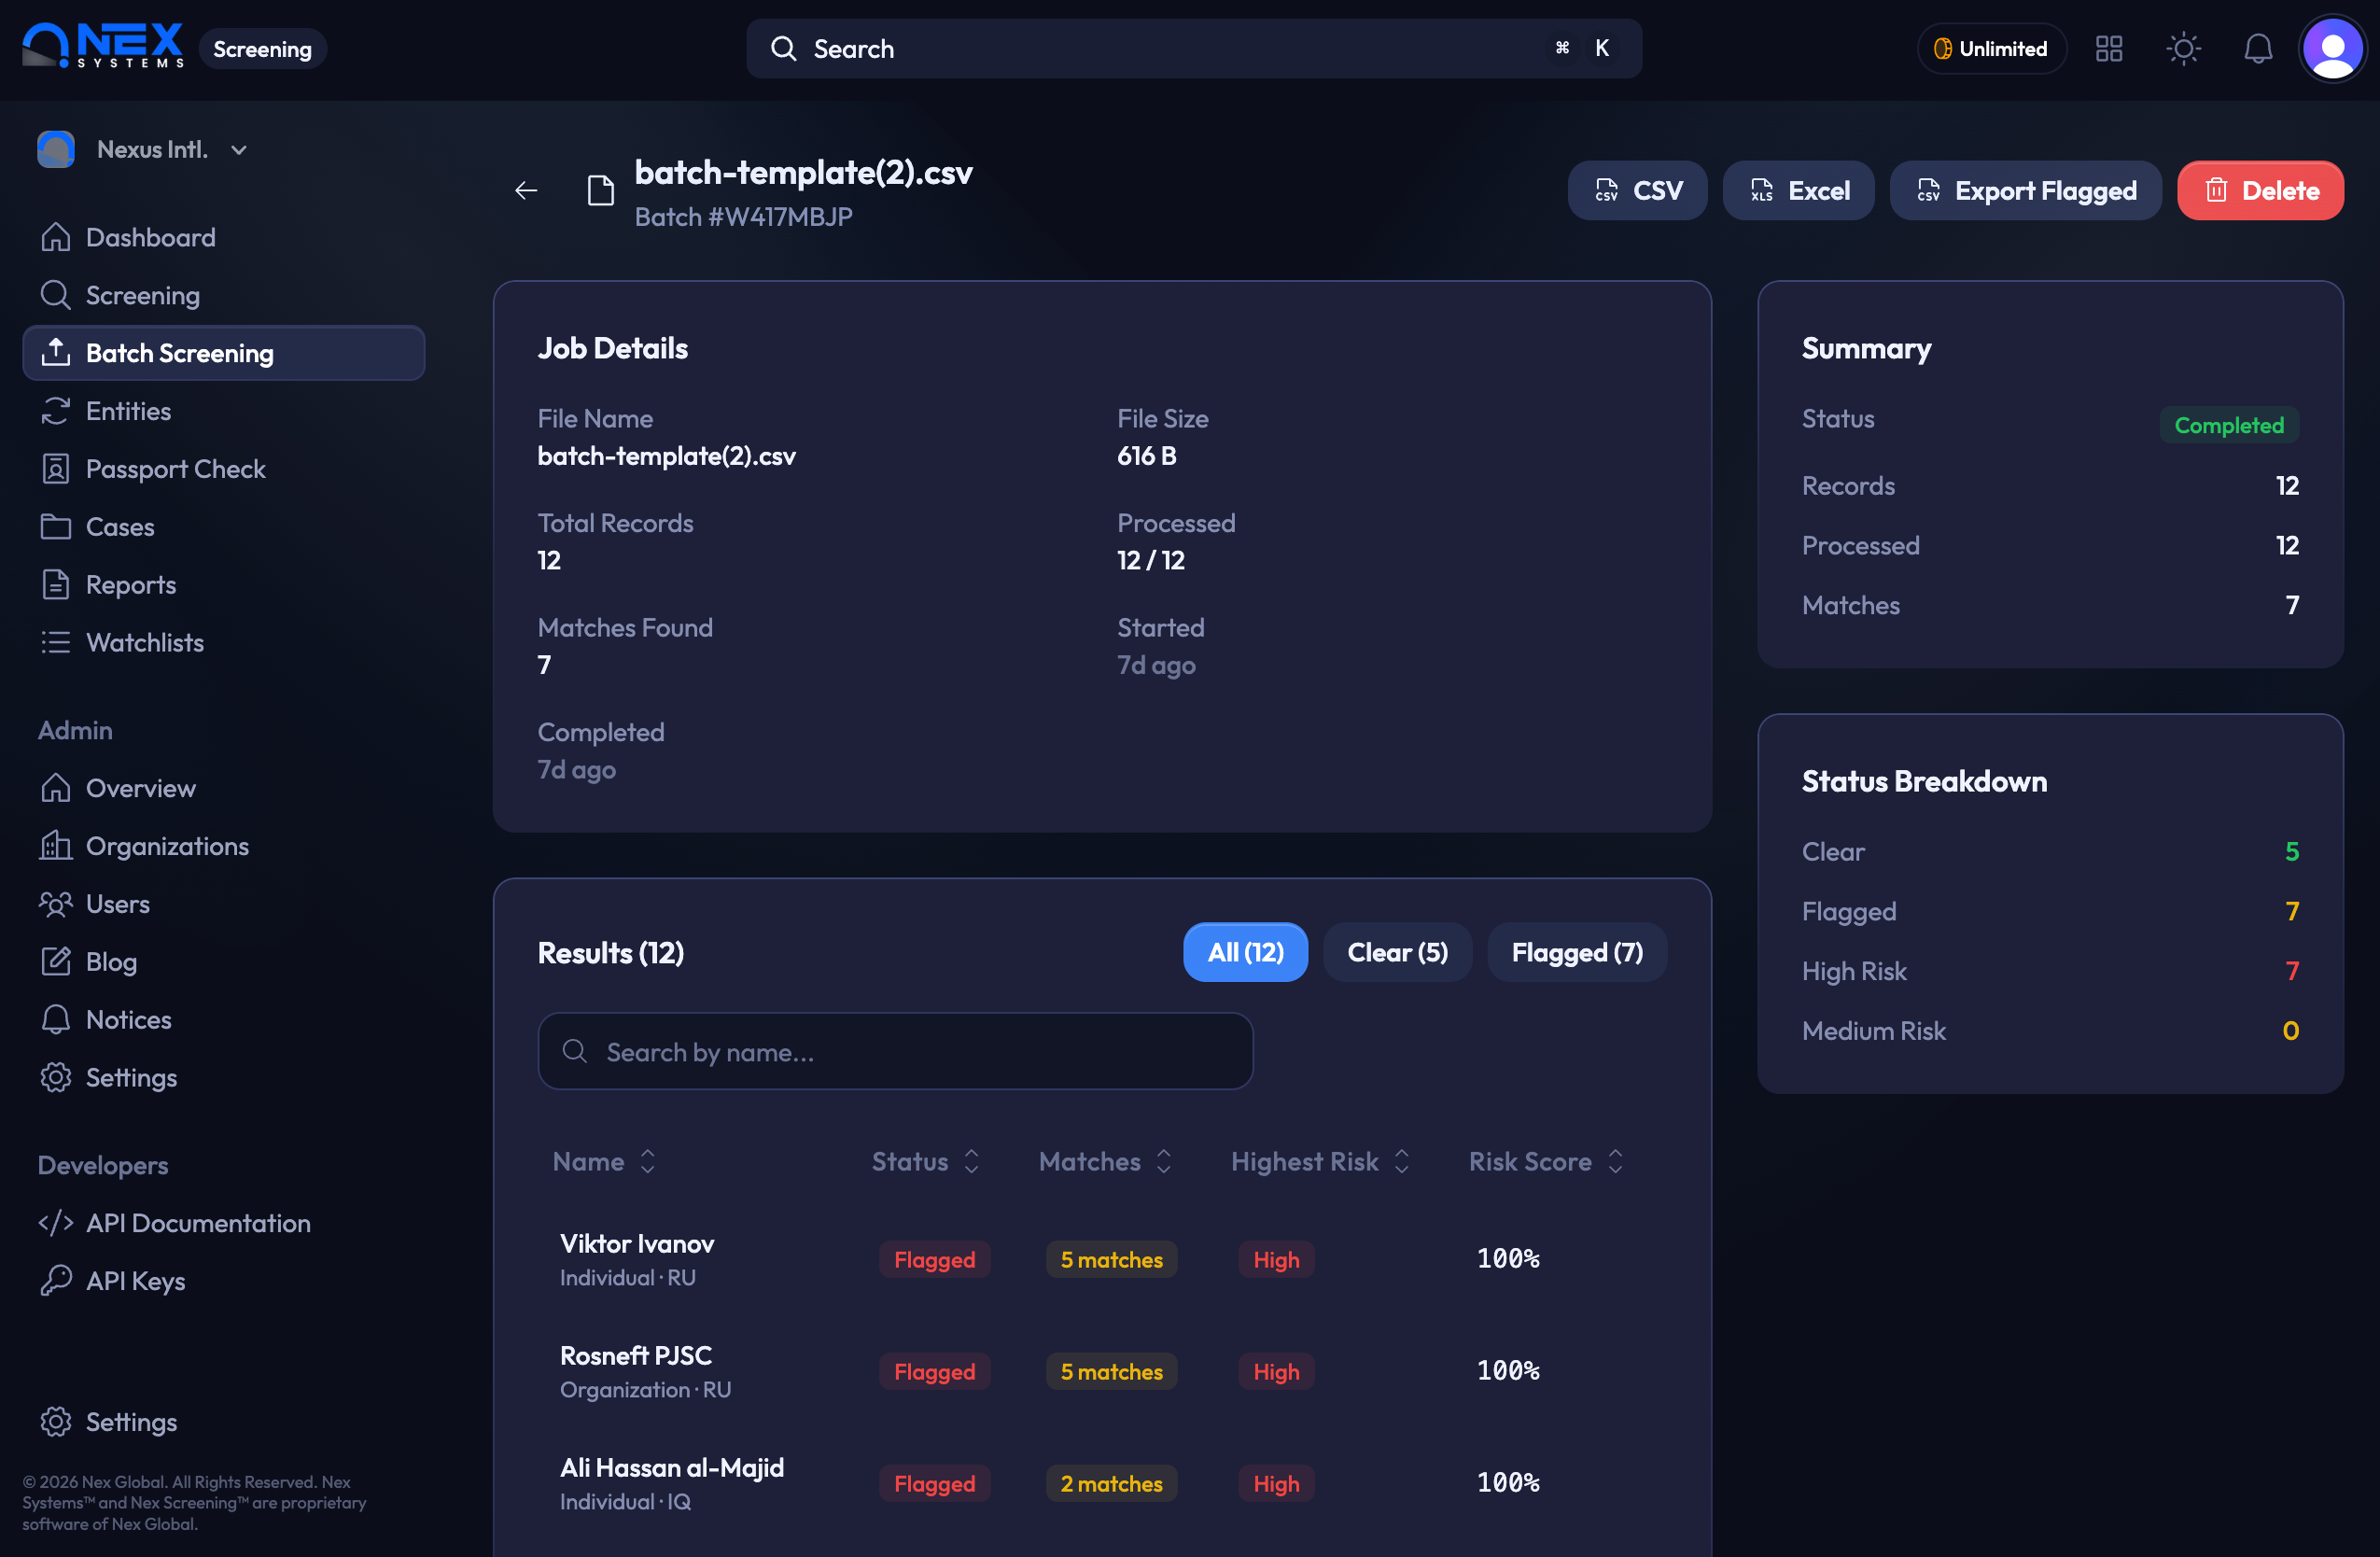The height and width of the screenshot is (1557, 2380).
Task: Click the API Keys key icon
Action: 56,1282
